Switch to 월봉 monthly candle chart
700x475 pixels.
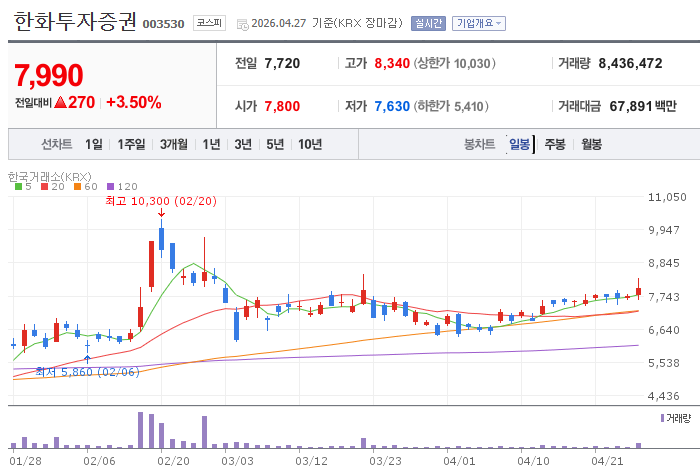pyautogui.click(x=592, y=144)
